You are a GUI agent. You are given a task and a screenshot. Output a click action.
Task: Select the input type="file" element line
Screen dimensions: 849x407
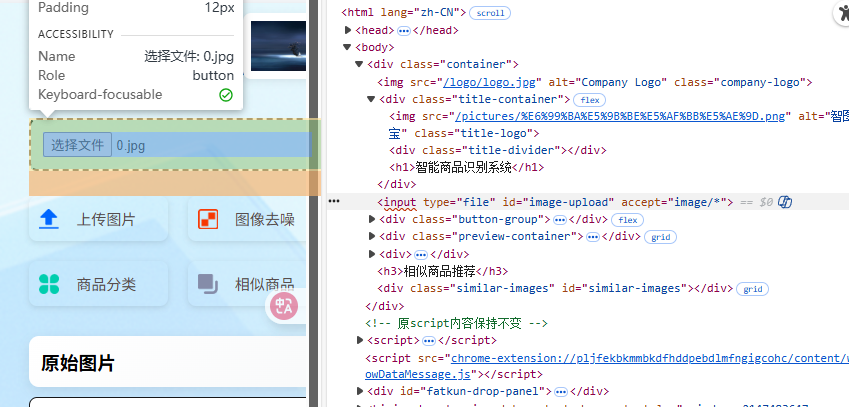pos(556,202)
